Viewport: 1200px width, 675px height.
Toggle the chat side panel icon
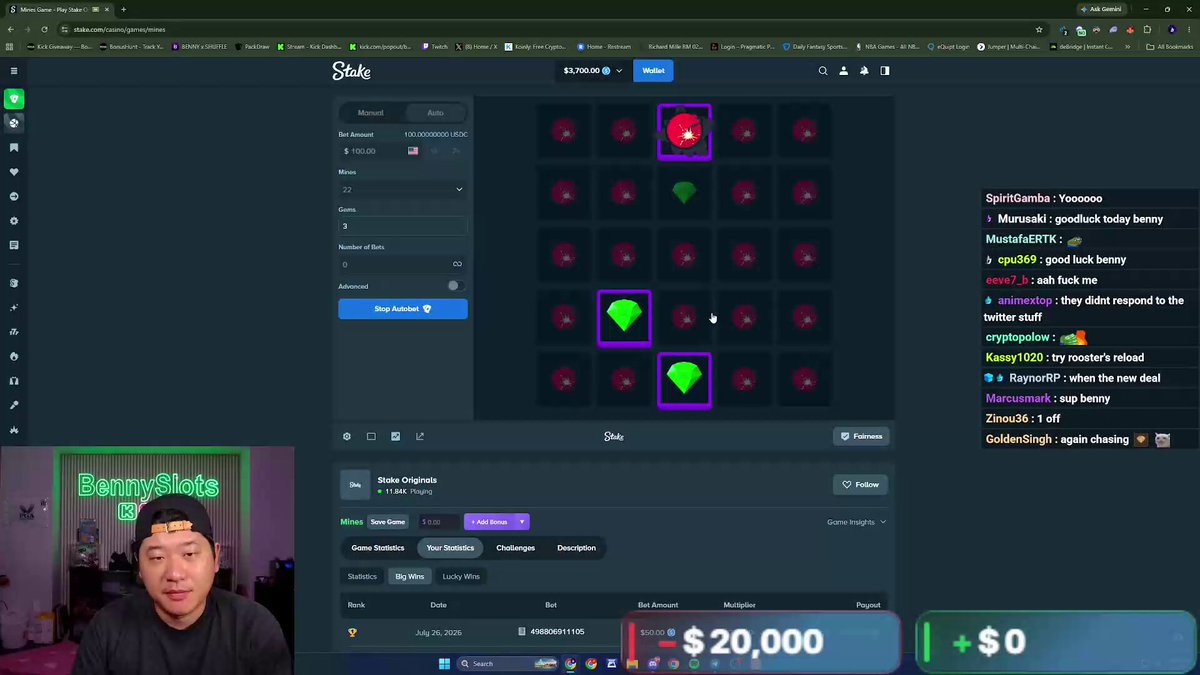pos(884,71)
